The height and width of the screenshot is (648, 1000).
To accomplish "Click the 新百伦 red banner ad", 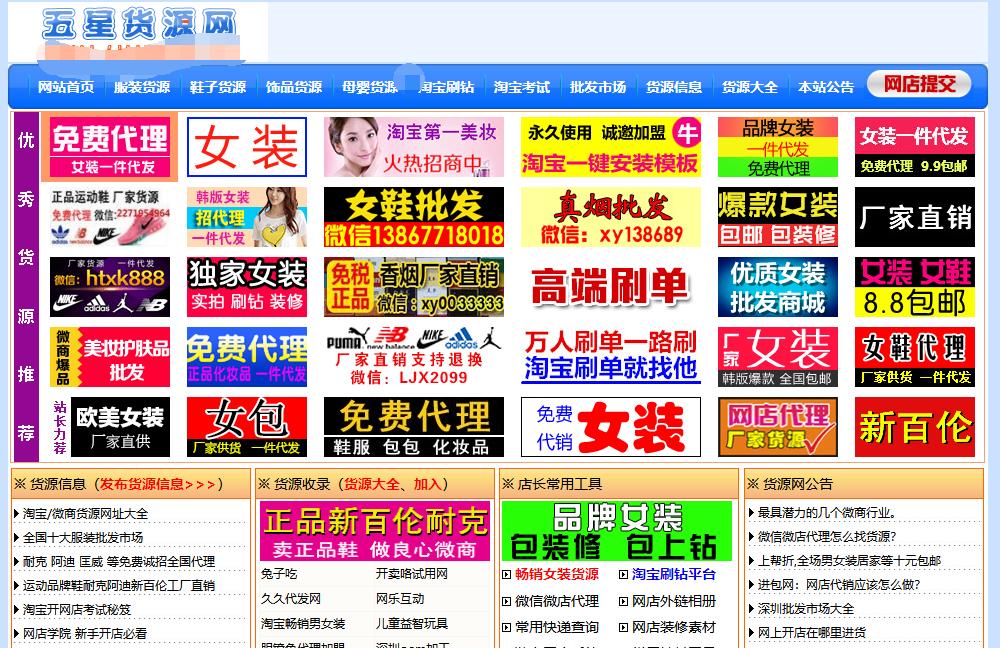I will (x=914, y=427).
